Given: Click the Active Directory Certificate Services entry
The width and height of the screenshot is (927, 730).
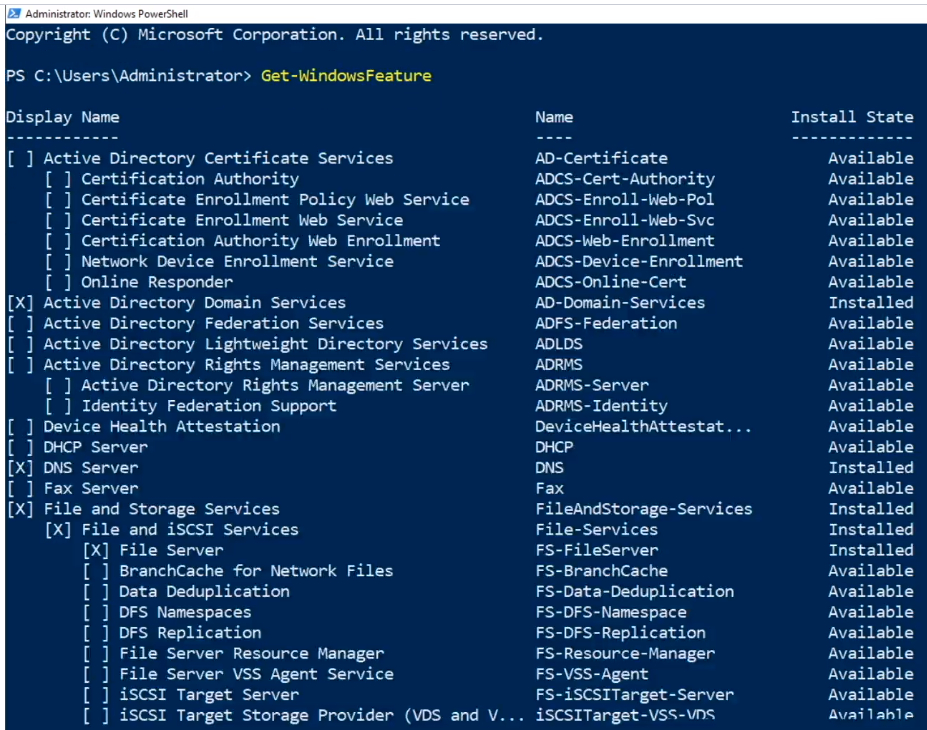Looking at the screenshot, I should click(218, 158).
